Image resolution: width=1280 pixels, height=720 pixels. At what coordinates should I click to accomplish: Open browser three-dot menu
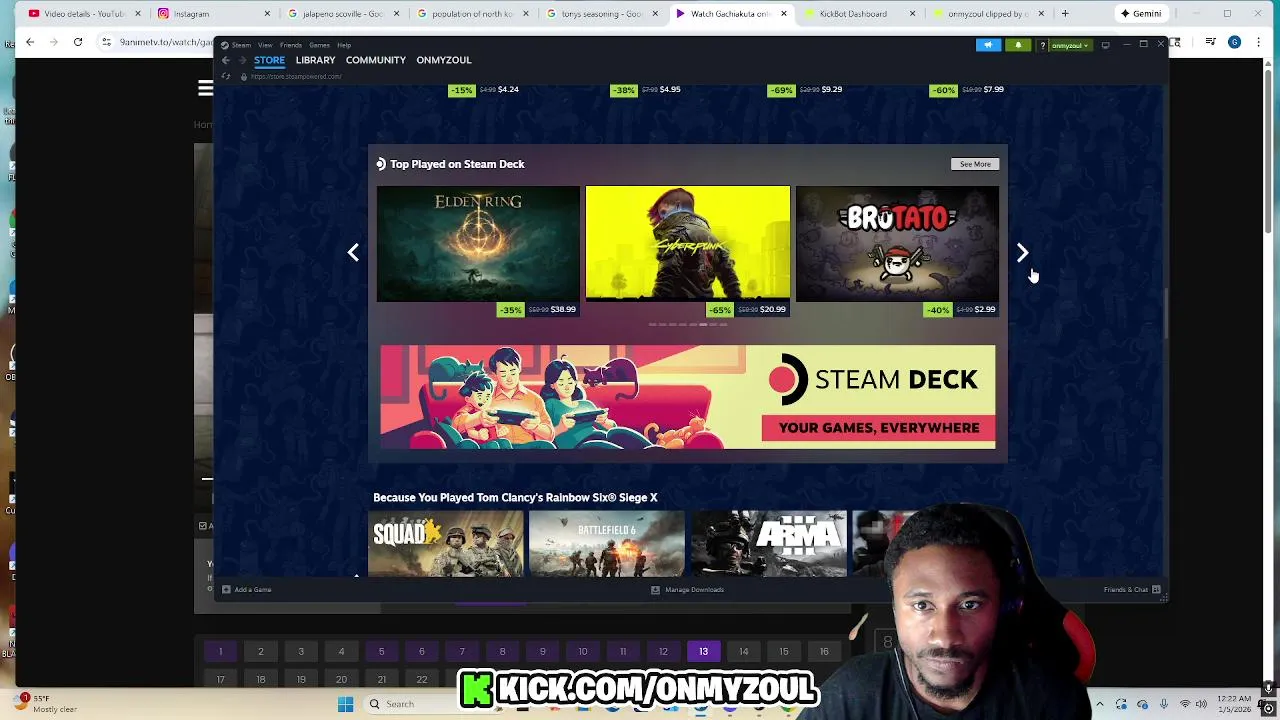pyautogui.click(x=1258, y=42)
